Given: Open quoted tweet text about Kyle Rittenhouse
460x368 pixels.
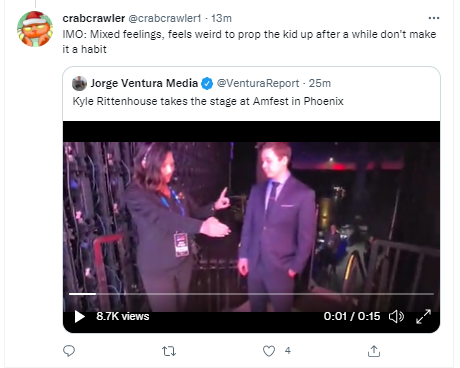Looking at the screenshot, I should point(208,101).
